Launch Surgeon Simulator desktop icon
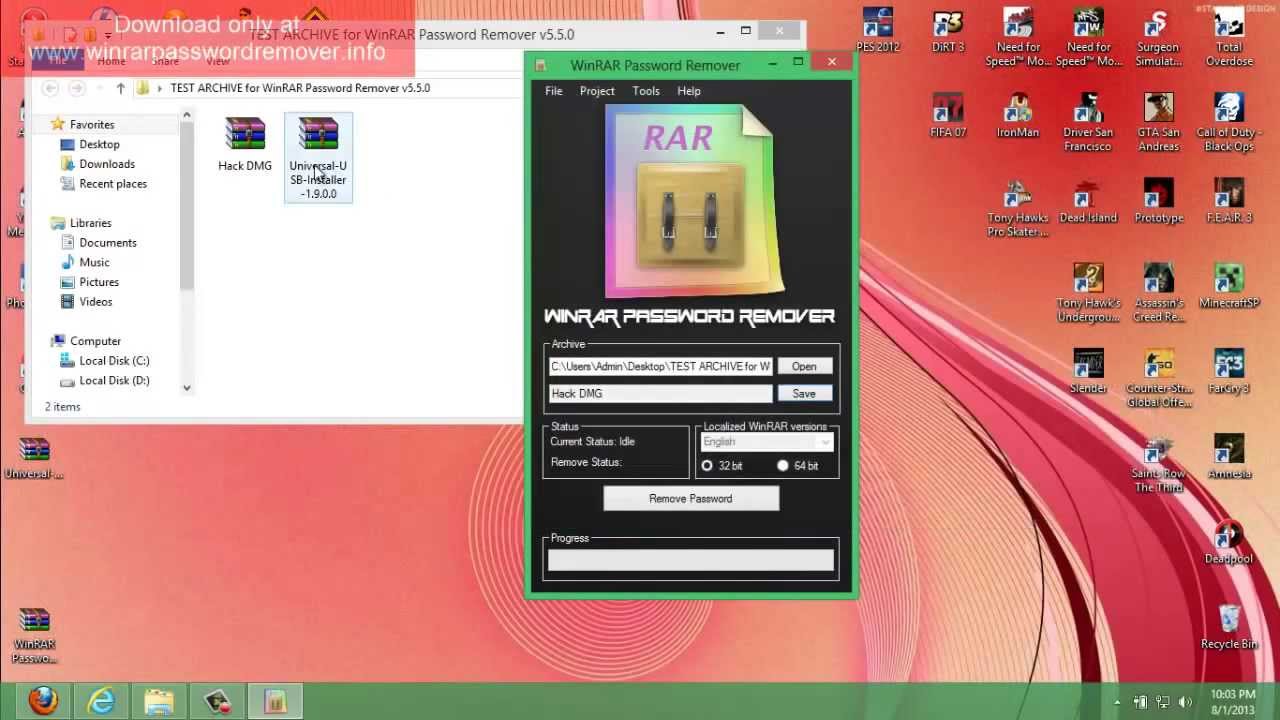Image resolution: width=1280 pixels, height=720 pixels. (x=1158, y=38)
